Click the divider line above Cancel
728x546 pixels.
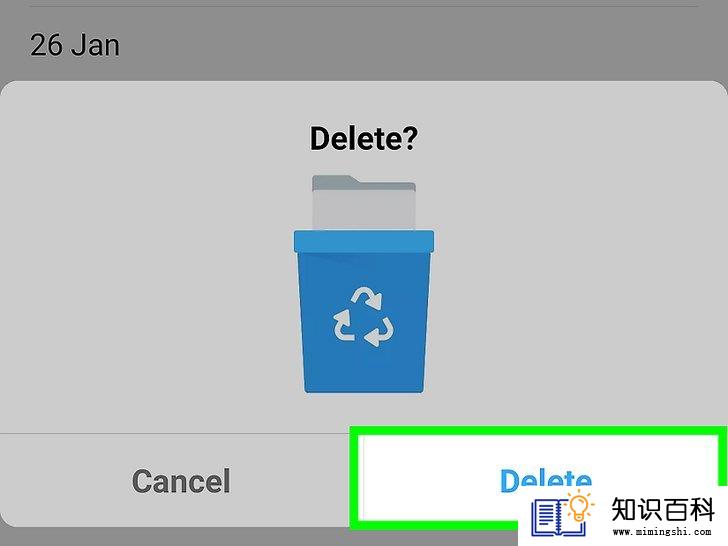click(175, 434)
